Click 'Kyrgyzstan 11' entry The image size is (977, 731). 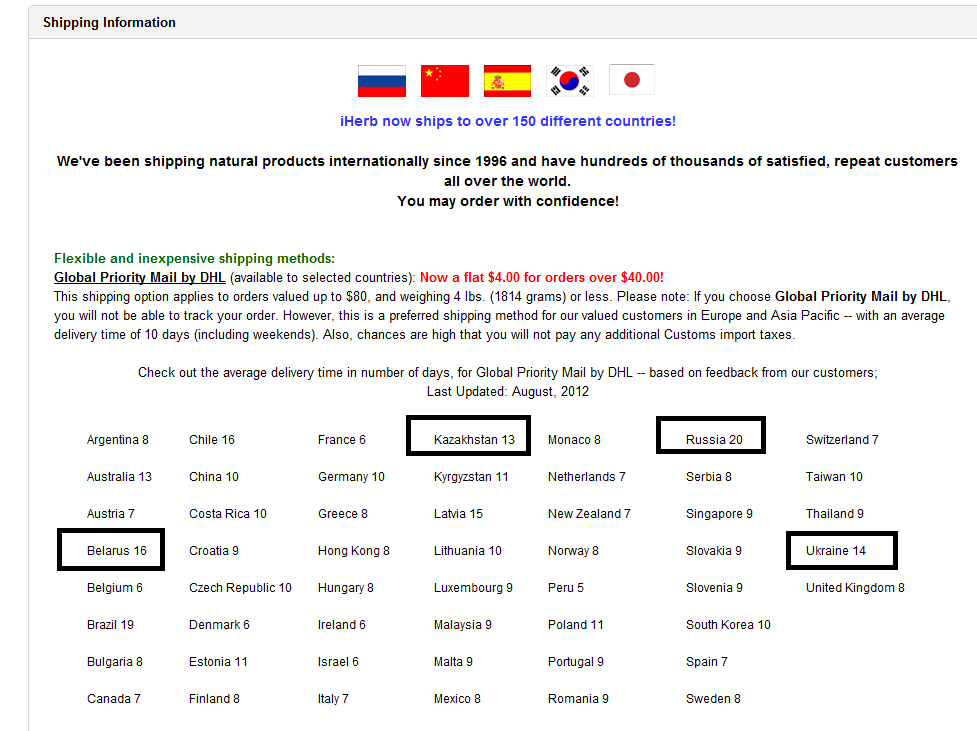471,477
